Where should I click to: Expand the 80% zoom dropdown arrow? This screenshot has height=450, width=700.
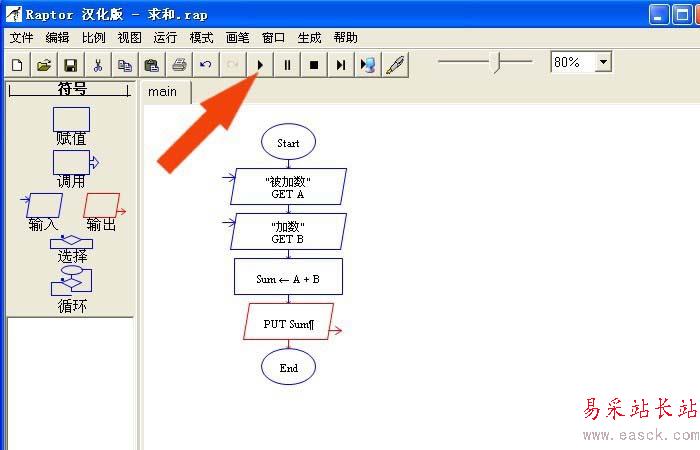tap(603, 62)
